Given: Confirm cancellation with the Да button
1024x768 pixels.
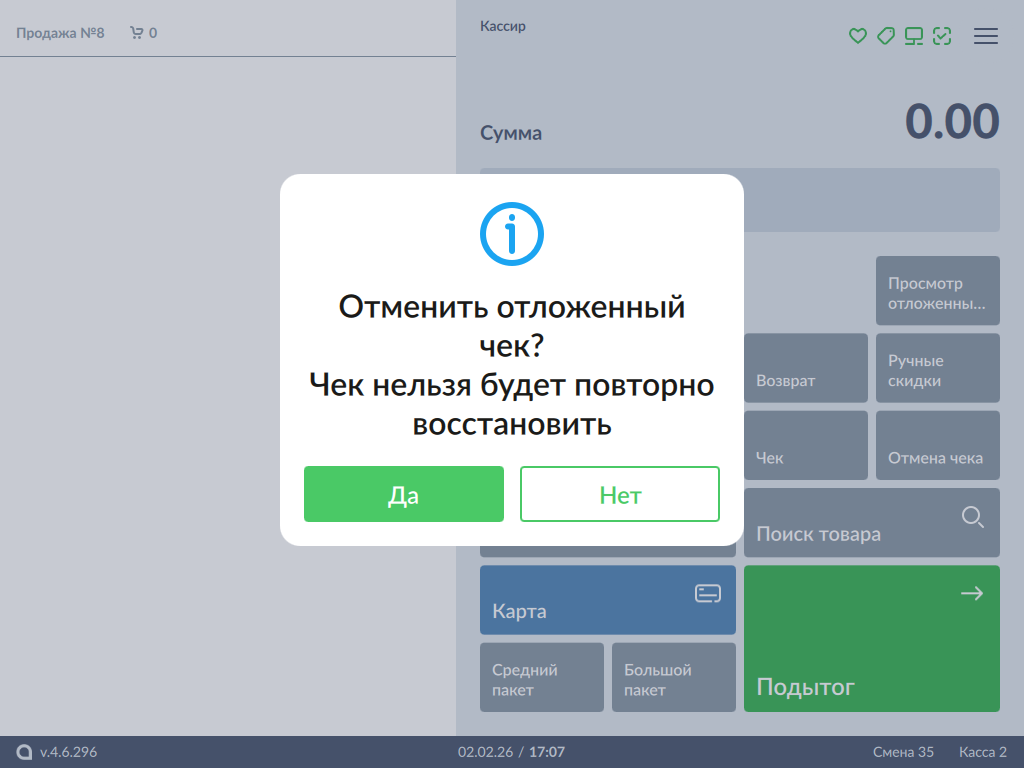Looking at the screenshot, I should click(404, 494).
